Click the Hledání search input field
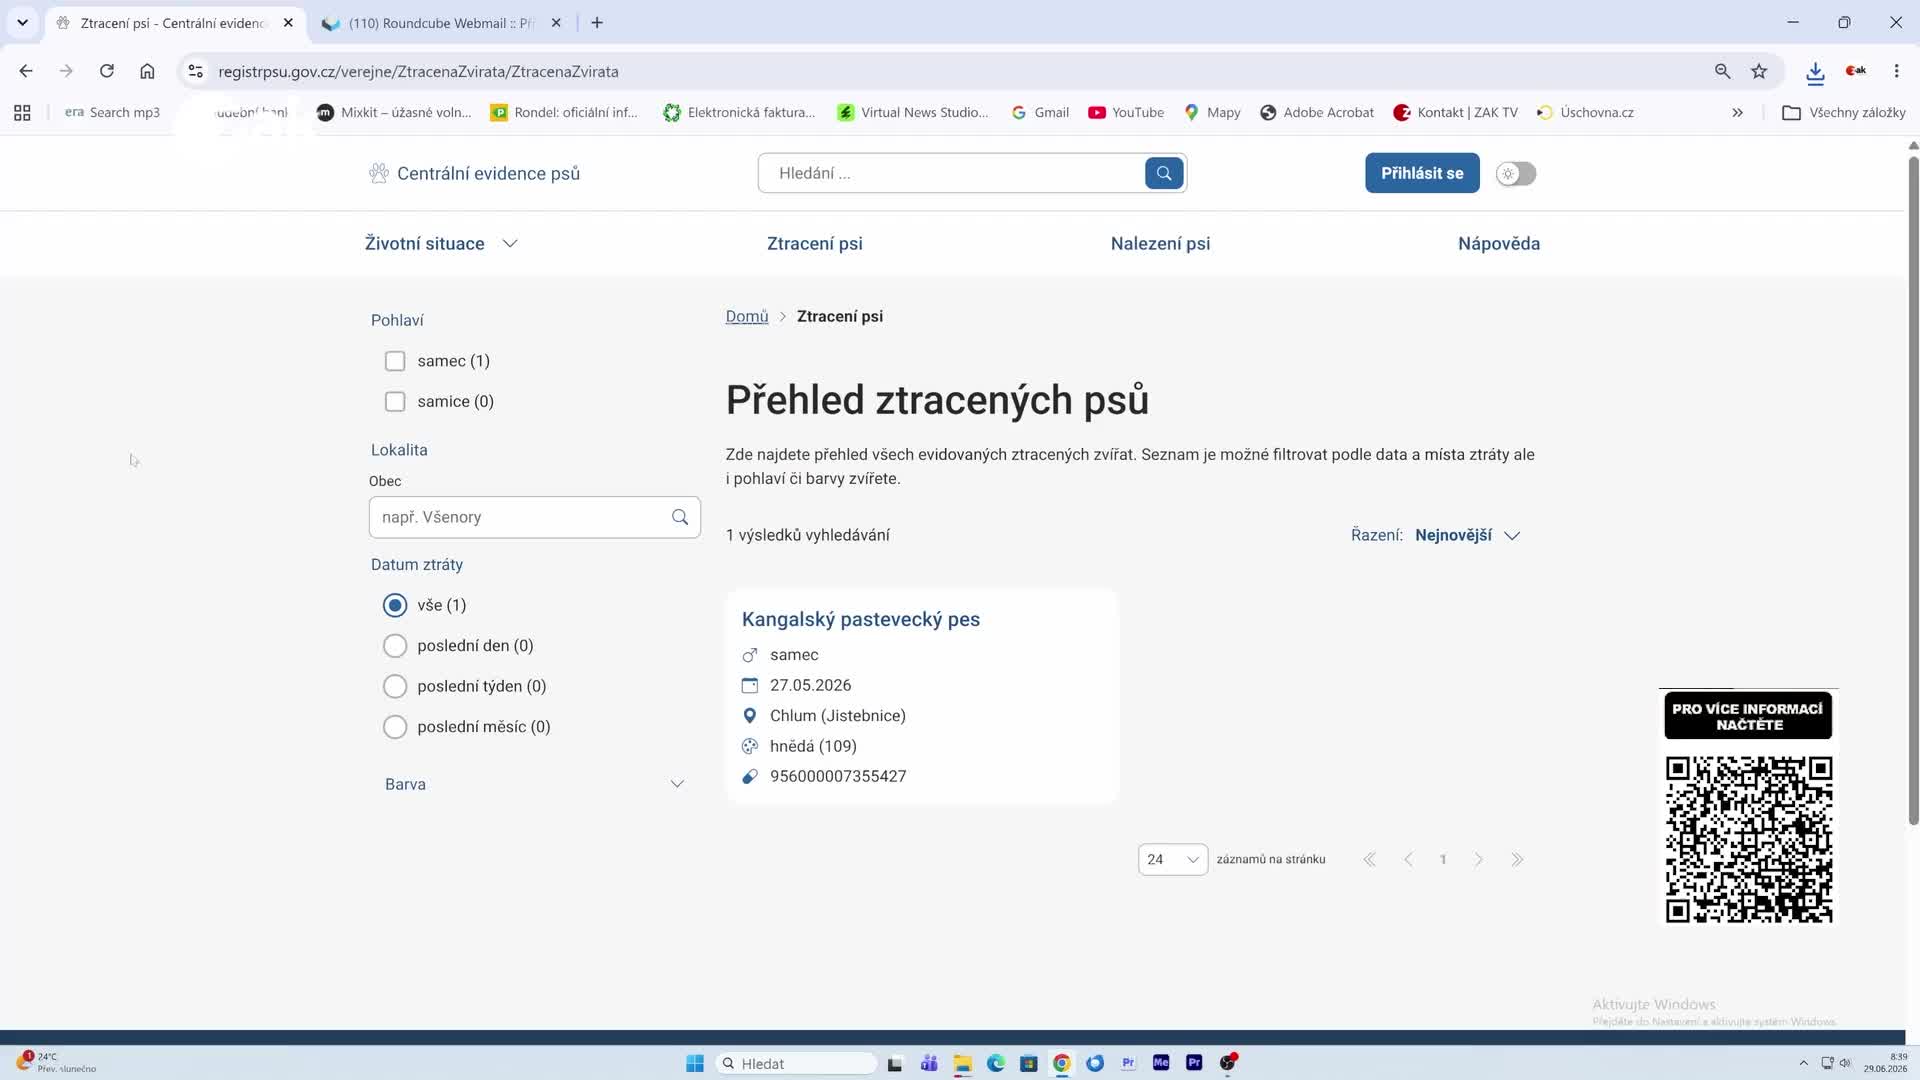Image resolution: width=1920 pixels, height=1080 pixels. click(x=952, y=173)
